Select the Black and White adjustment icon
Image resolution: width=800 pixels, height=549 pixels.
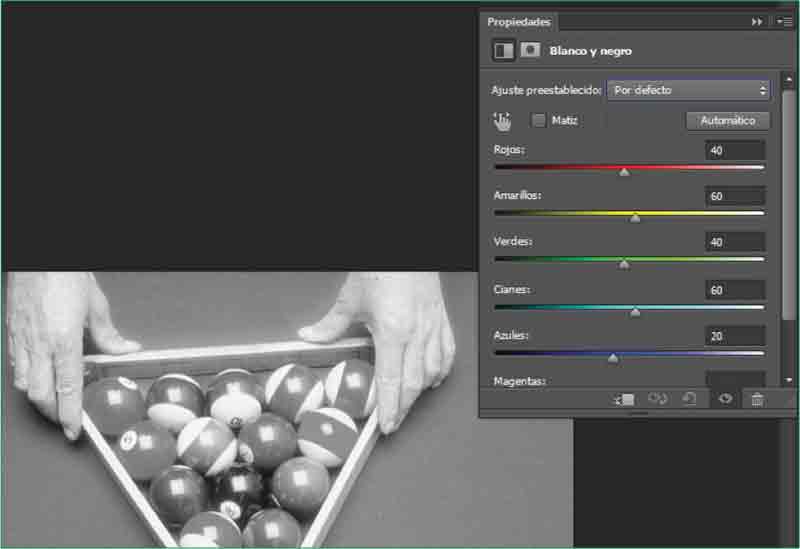click(x=504, y=50)
